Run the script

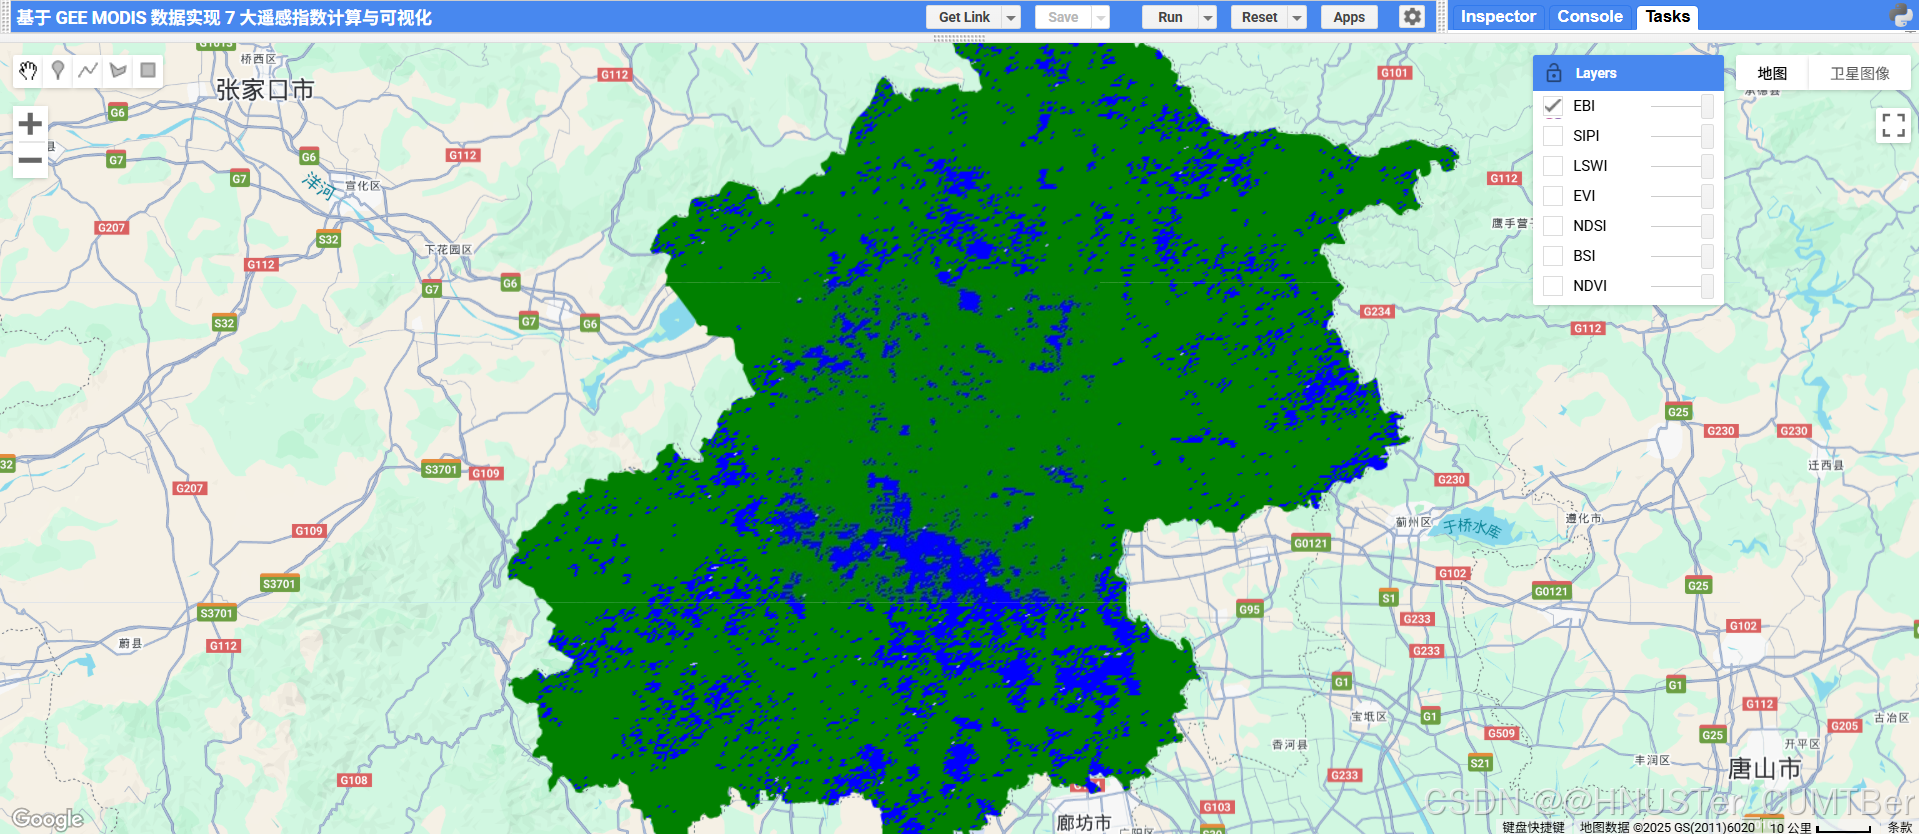pyautogui.click(x=1170, y=17)
